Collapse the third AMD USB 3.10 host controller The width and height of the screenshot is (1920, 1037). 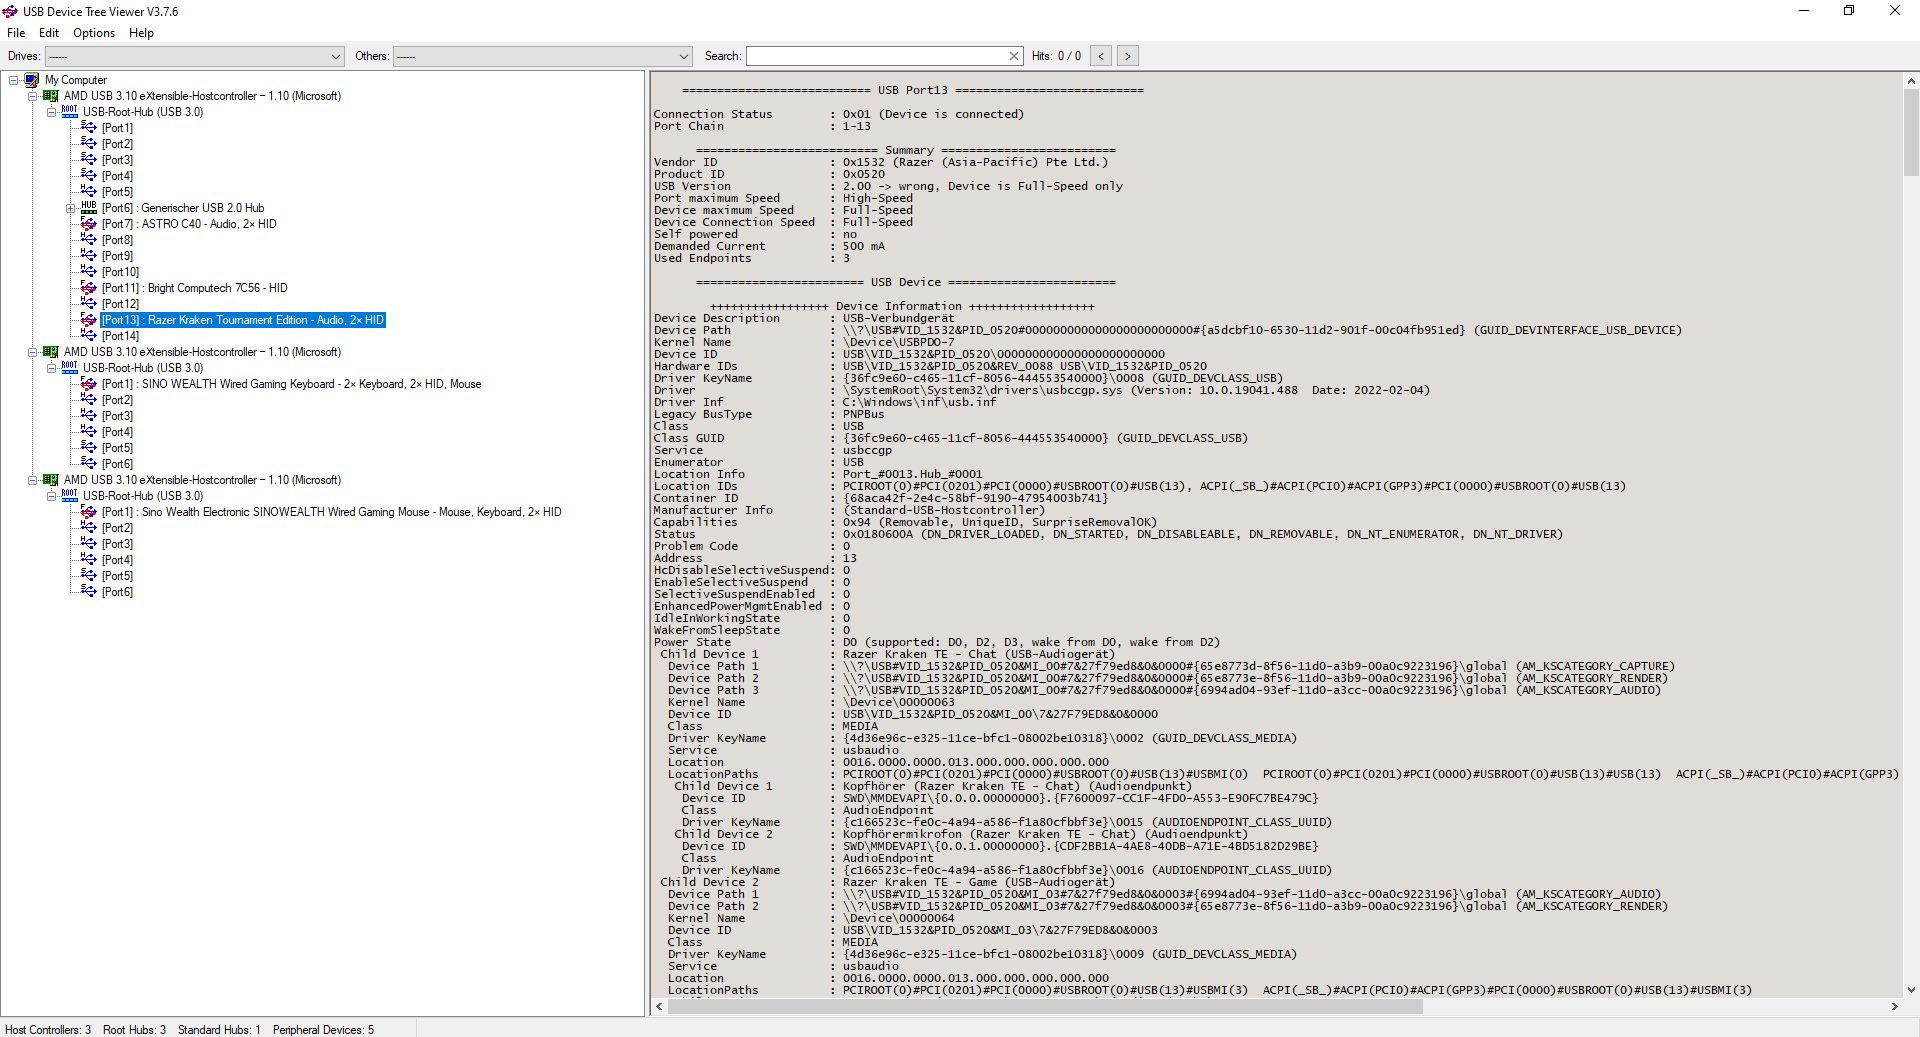pyautogui.click(x=33, y=480)
